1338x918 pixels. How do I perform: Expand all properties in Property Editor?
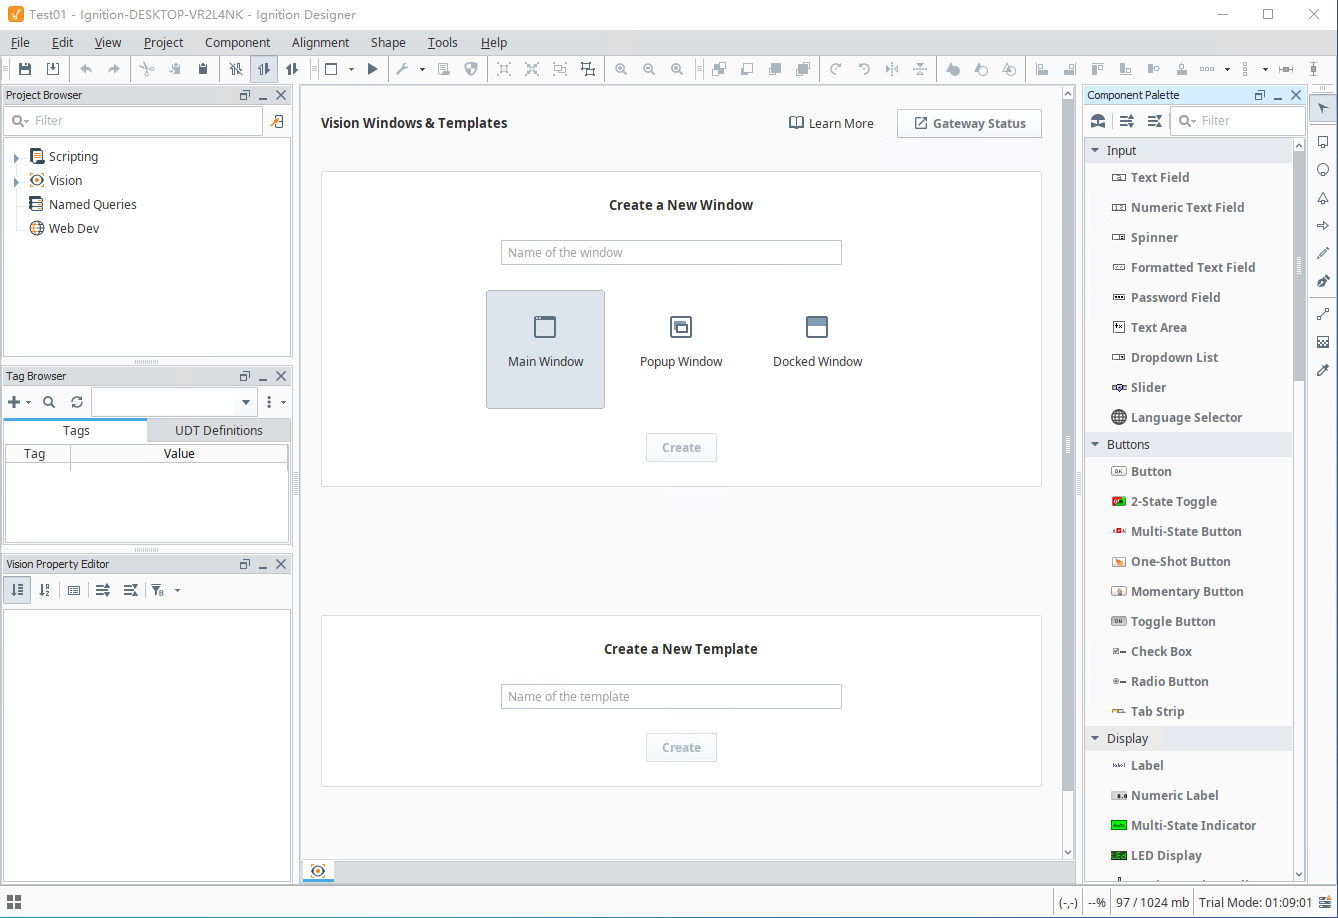point(102,590)
